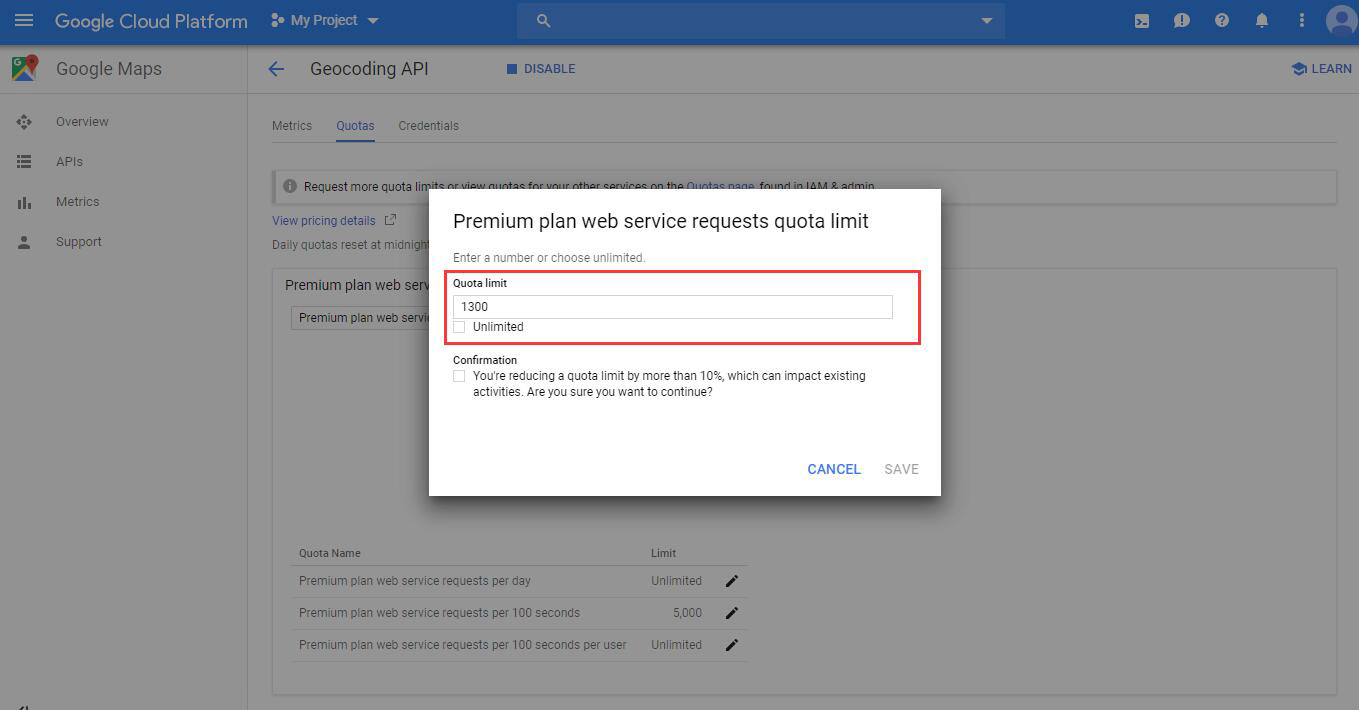Viewport: 1359px width, 710px height.
Task: Open the help question mark icon
Action: (1222, 20)
